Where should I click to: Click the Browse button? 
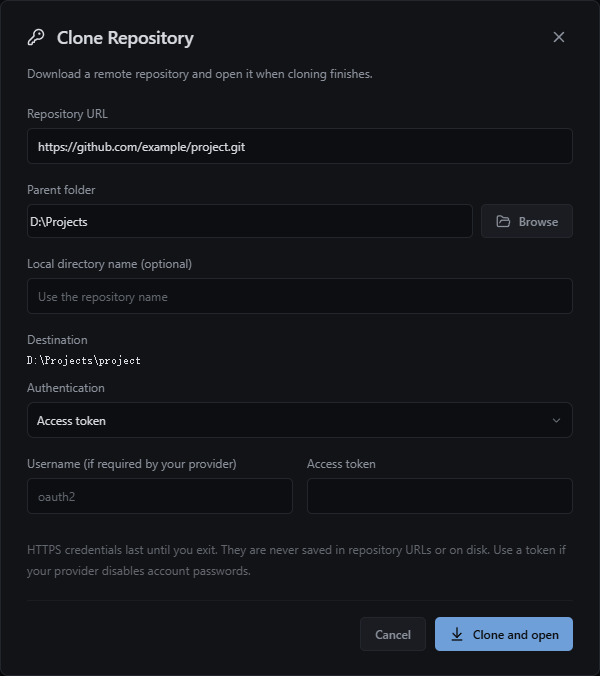[527, 221]
